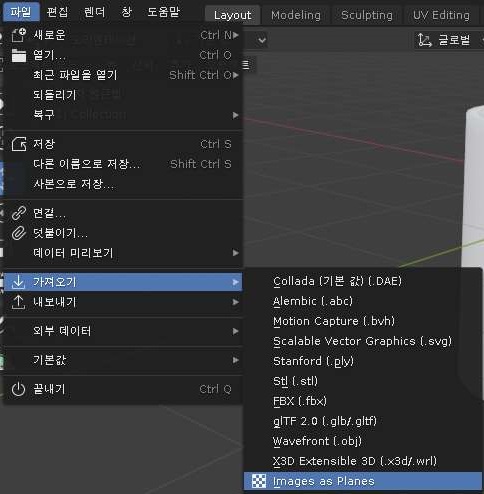This screenshot has height=494, width=484.
Task: Expand the 최근 파일을 열기 submenu
Action: click(123, 75)
